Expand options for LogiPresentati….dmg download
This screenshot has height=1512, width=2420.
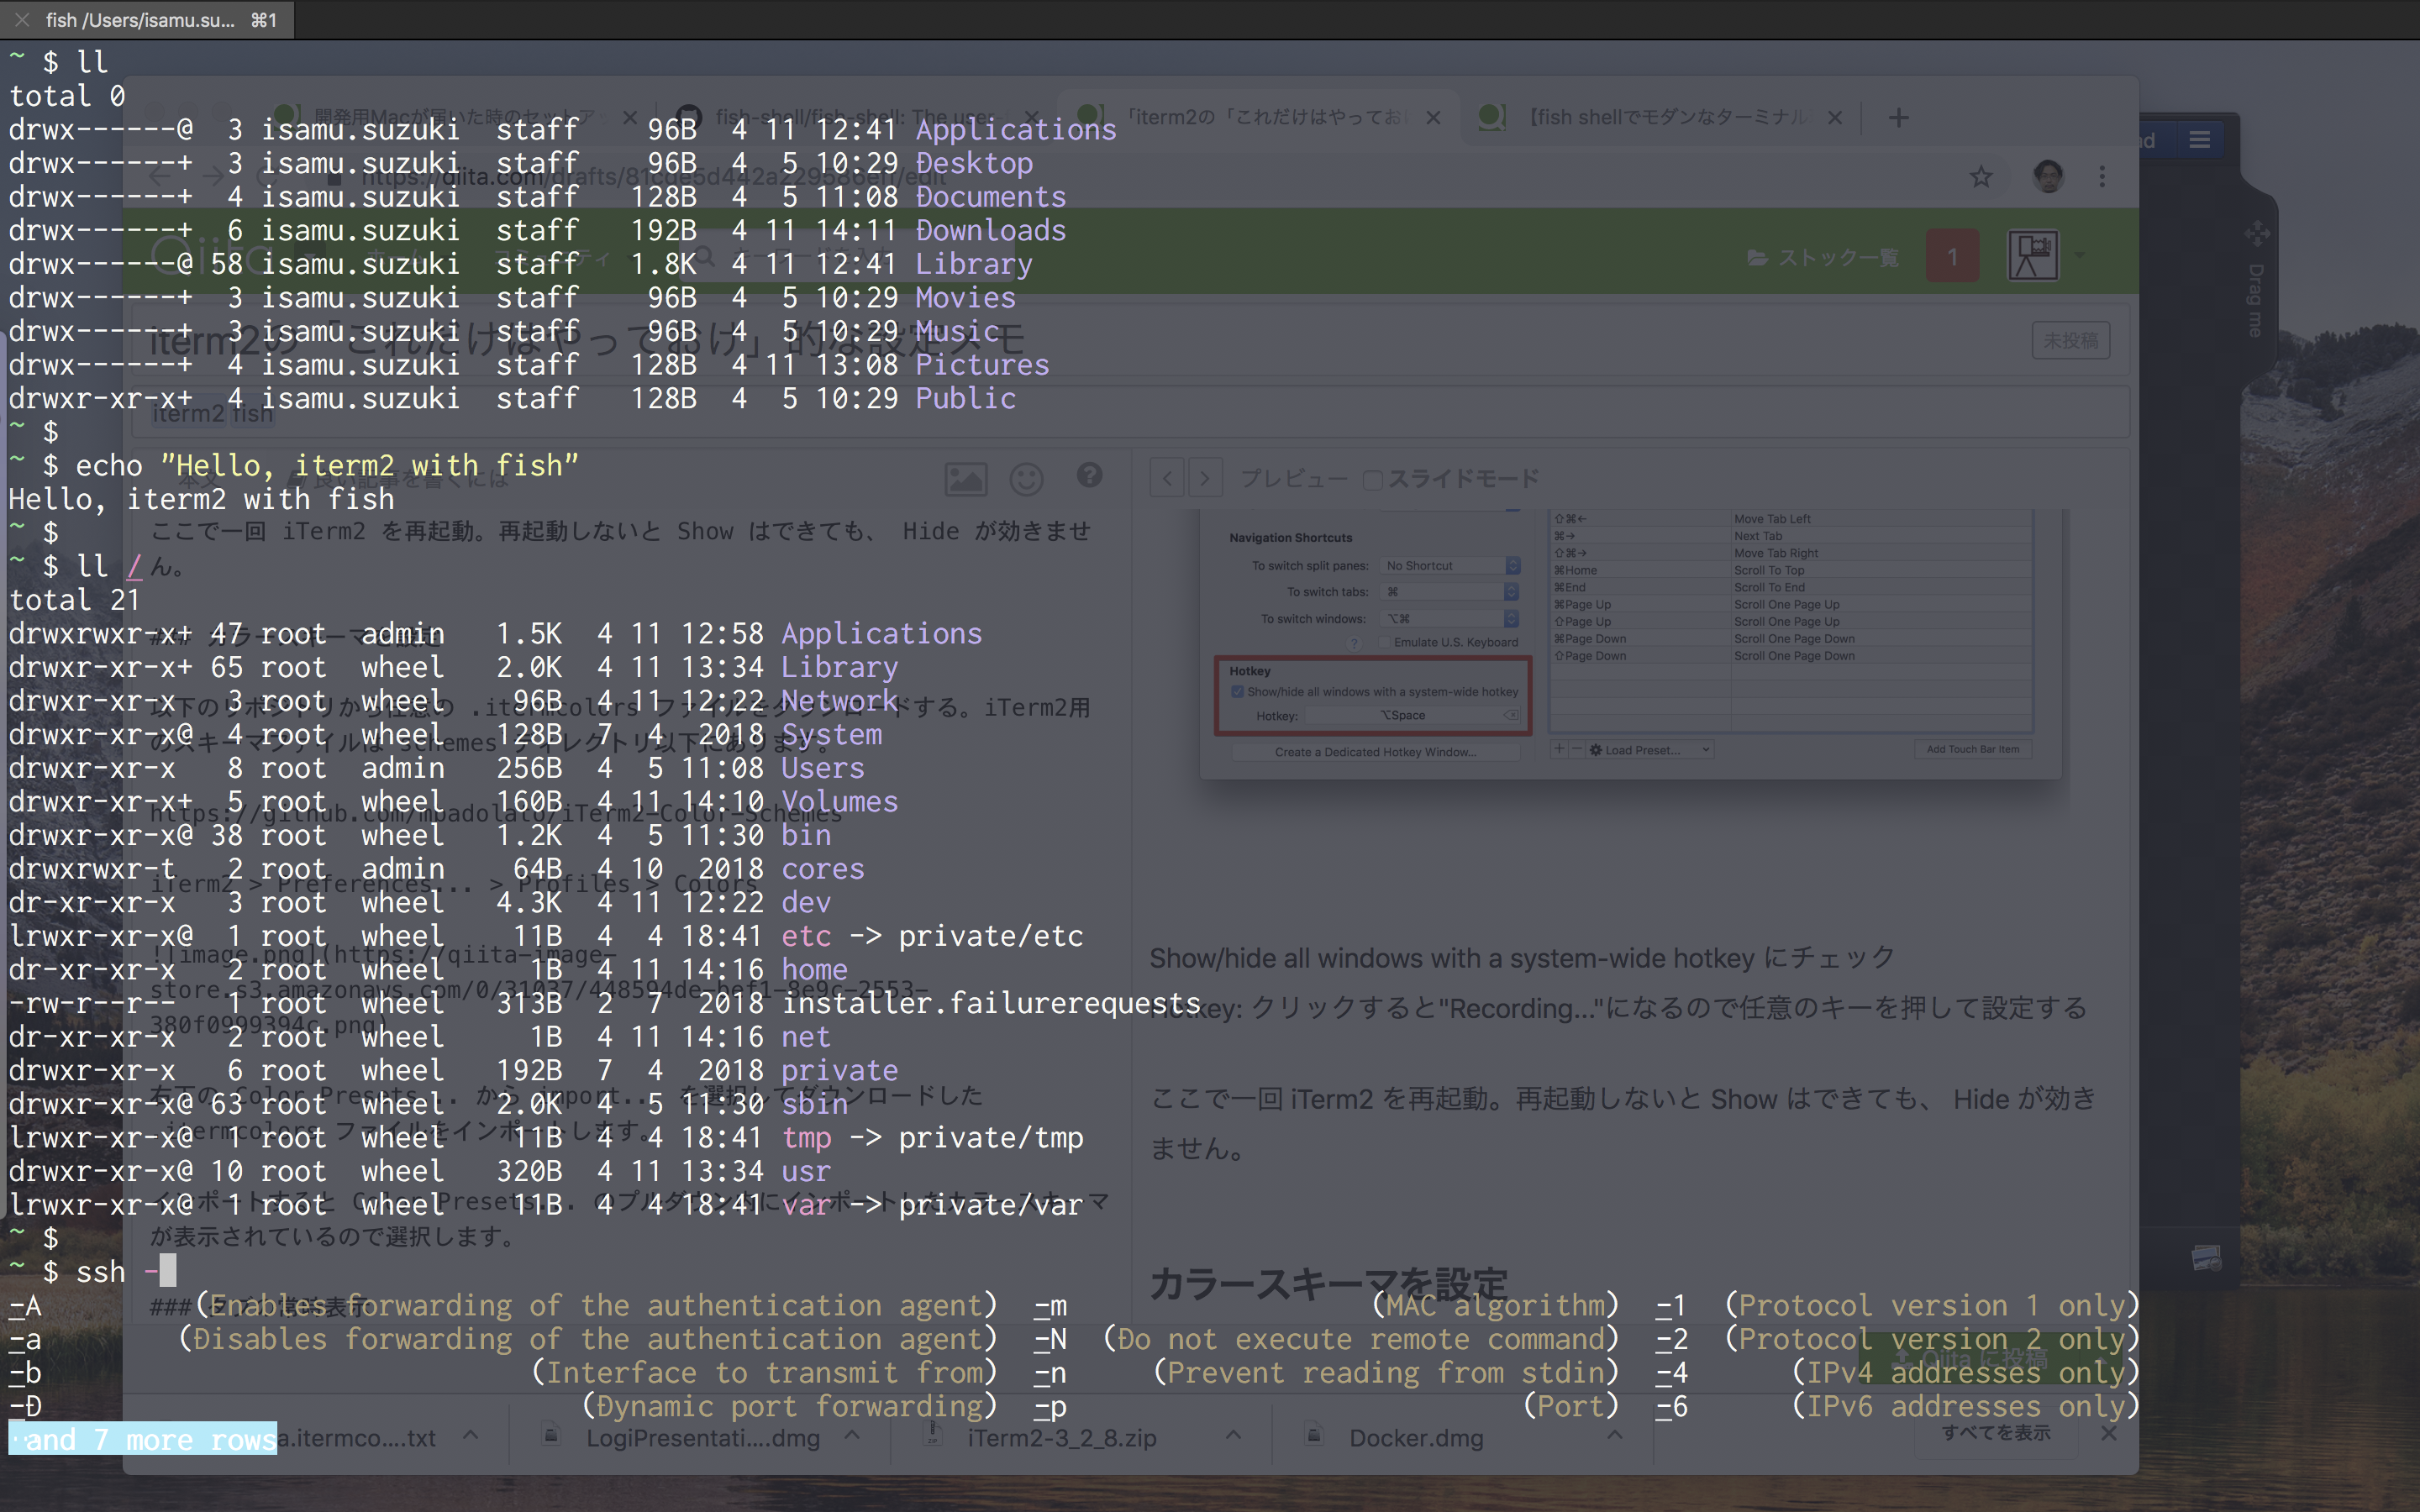pyautogui.click(x=852, y=1436)
